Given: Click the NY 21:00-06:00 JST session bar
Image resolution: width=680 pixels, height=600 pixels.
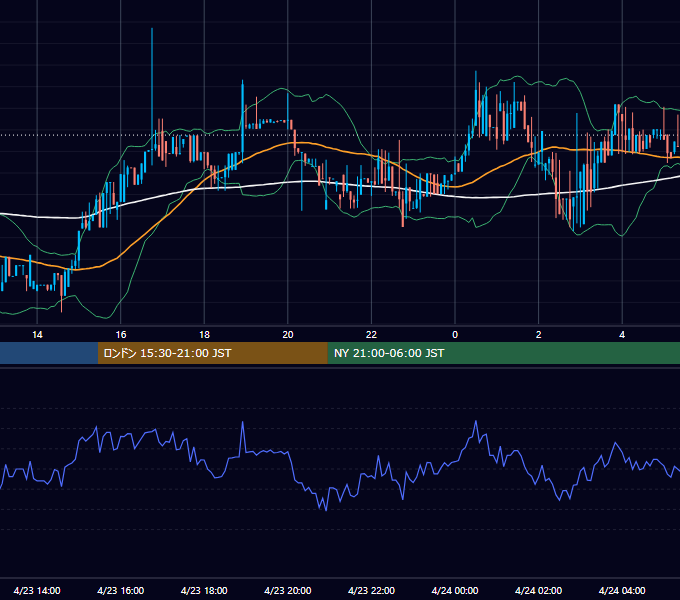Looking at the screenshot, I should (x=503, y=353).
